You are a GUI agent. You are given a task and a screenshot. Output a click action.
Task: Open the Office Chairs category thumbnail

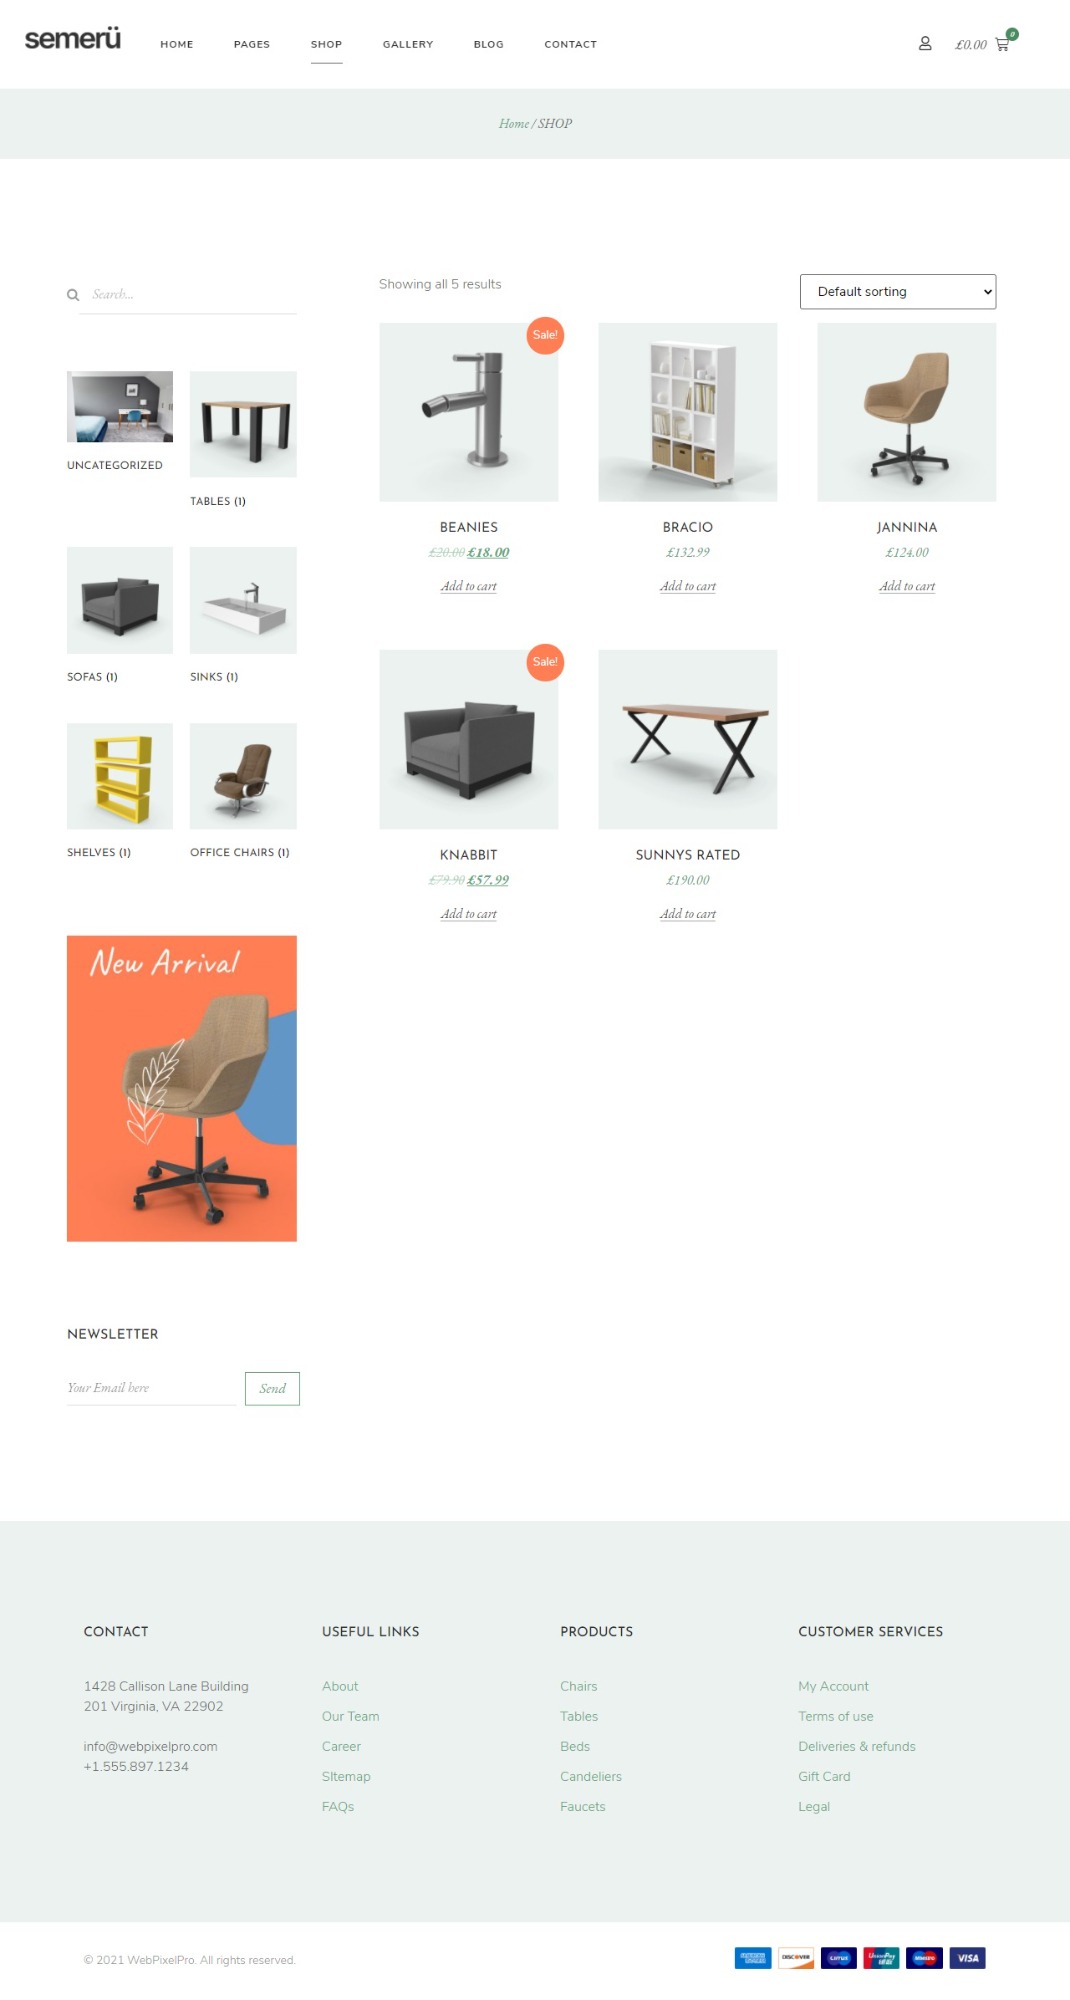coord(243,776)
